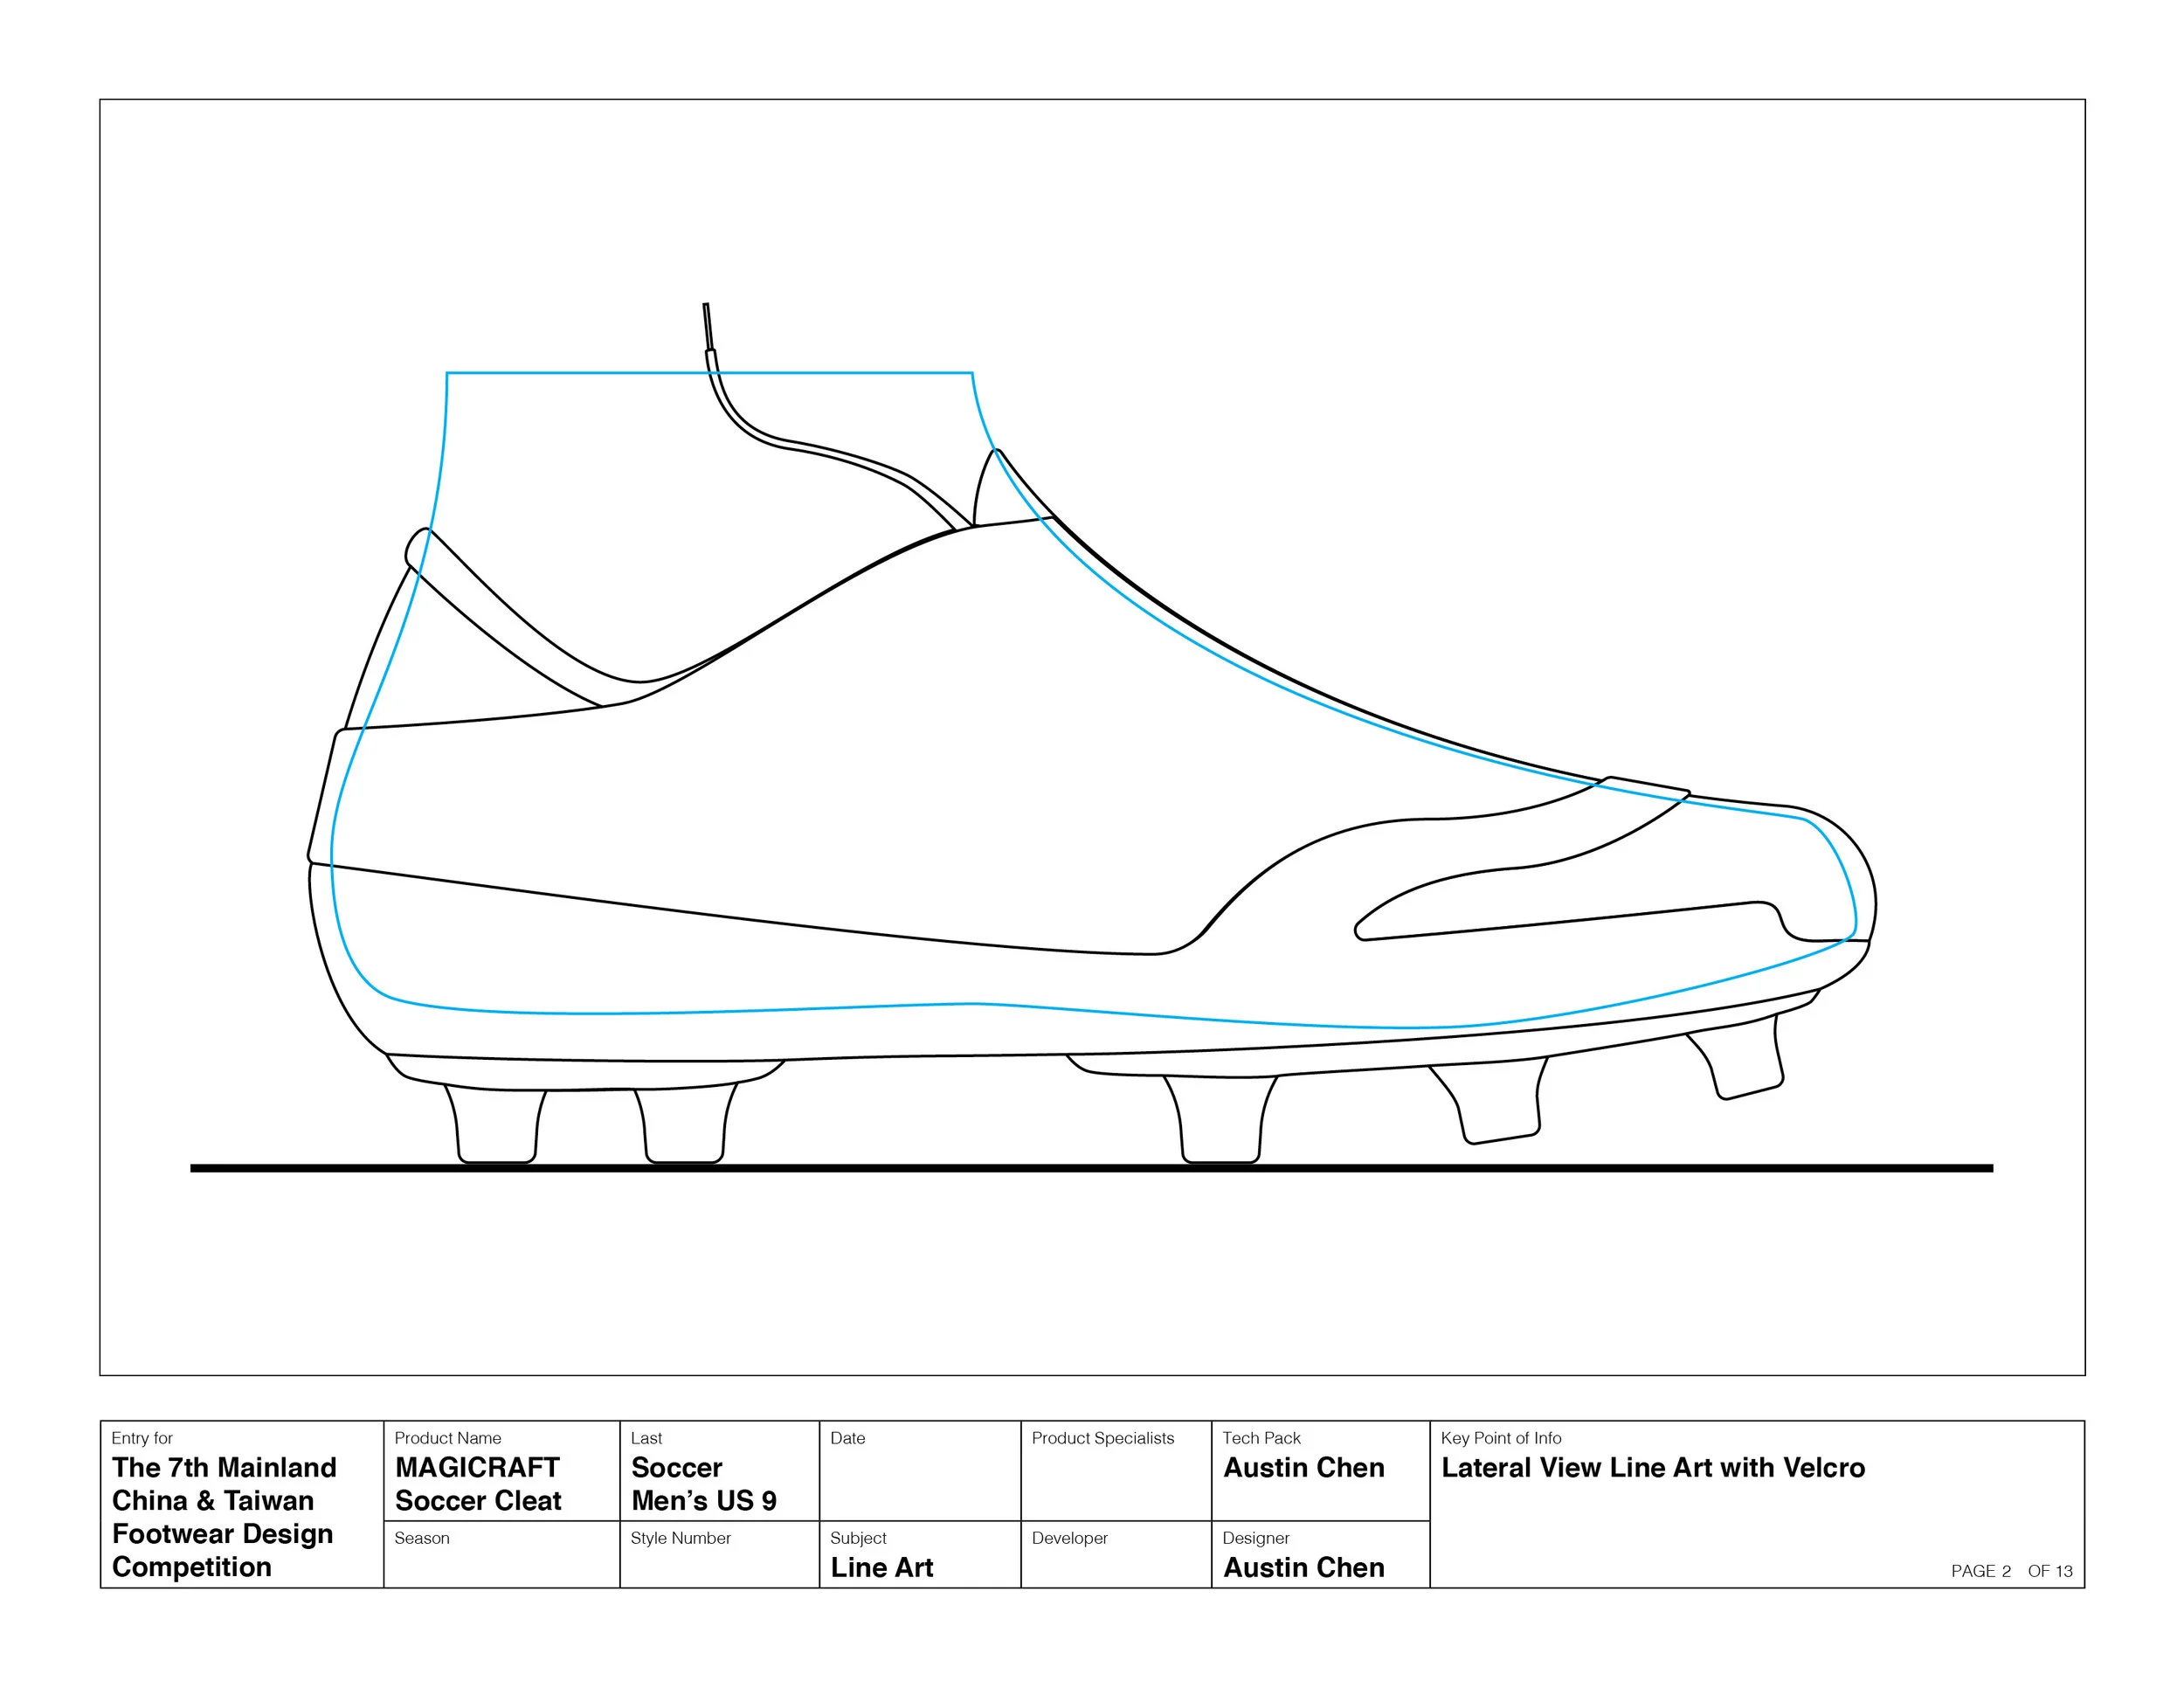
Task: Click "The 7th Mainland China & Taiwan" competition text
Action: pos(224,1484)
